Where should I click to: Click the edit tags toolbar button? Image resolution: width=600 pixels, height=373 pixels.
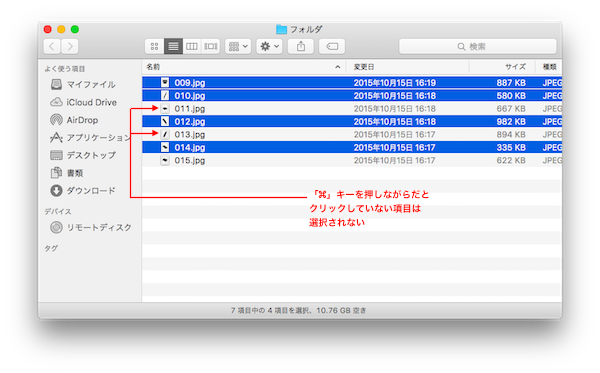(x=332, y=47)
